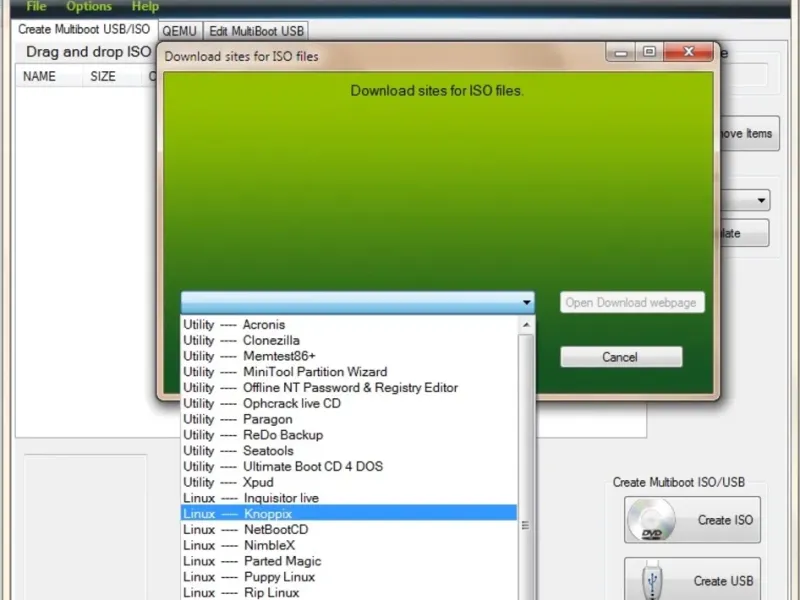Collapse the ISO sites dropdown arrow
The image size is (800, 600).
(527, 303)
